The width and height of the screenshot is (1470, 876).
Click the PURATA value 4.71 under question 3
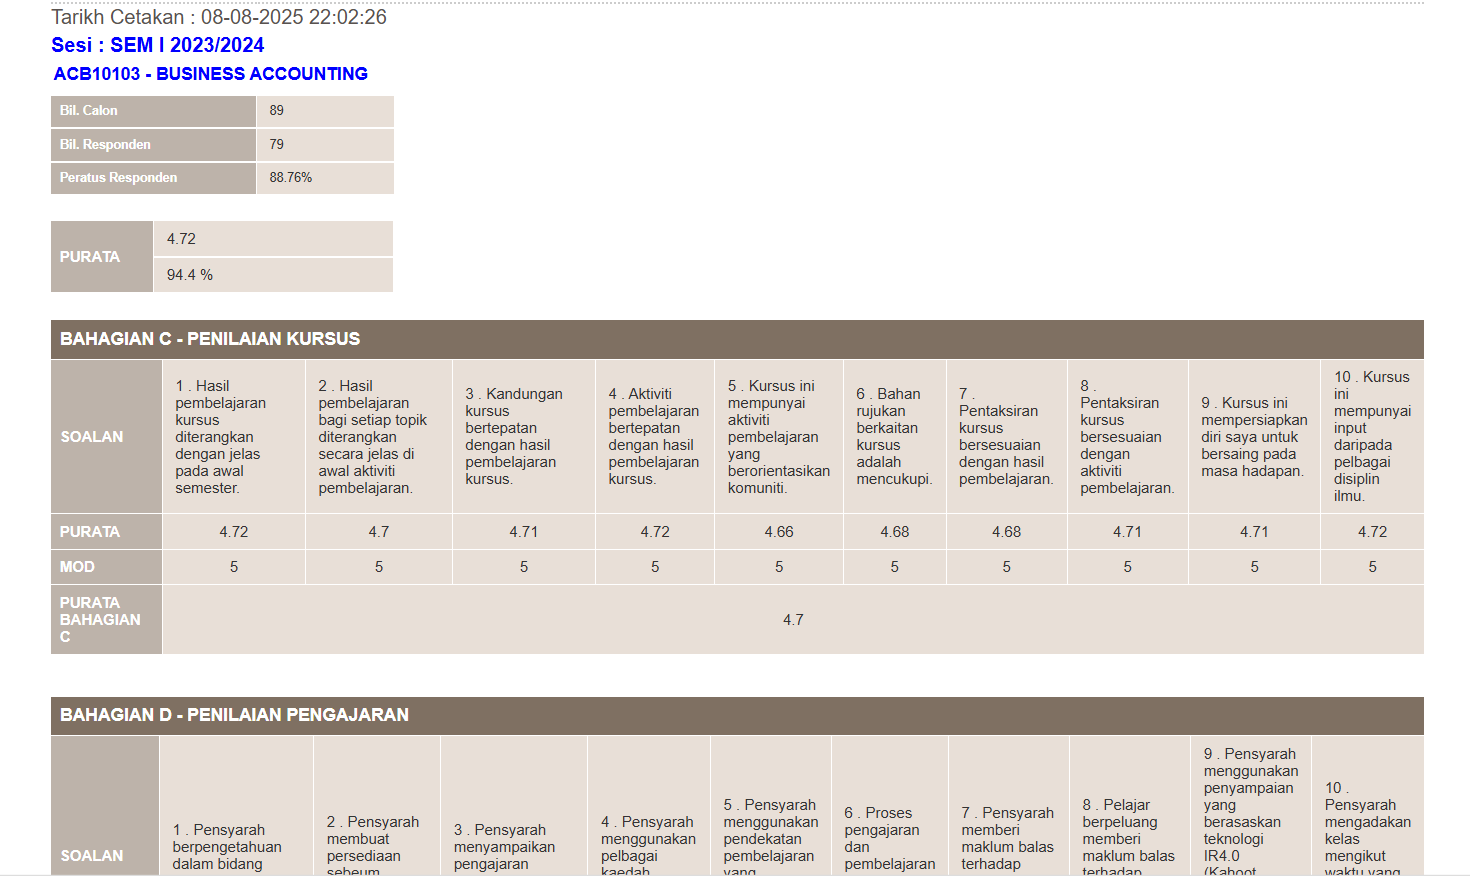click(524, 532)
